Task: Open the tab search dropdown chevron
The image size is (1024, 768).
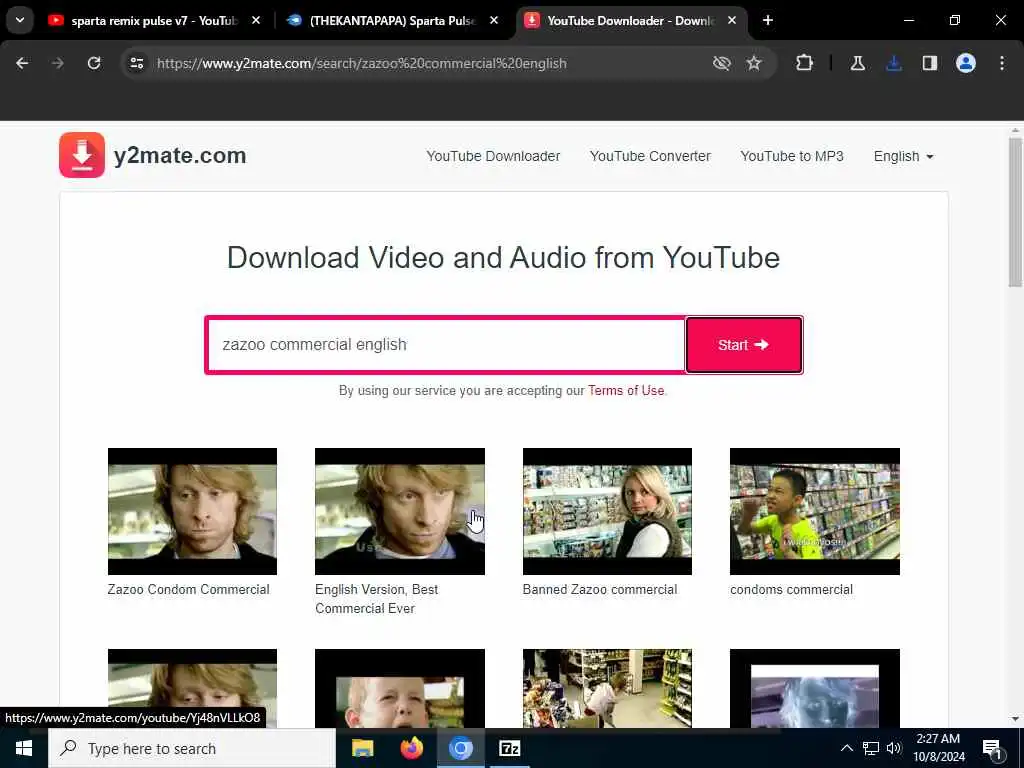Action: (20, 20)
